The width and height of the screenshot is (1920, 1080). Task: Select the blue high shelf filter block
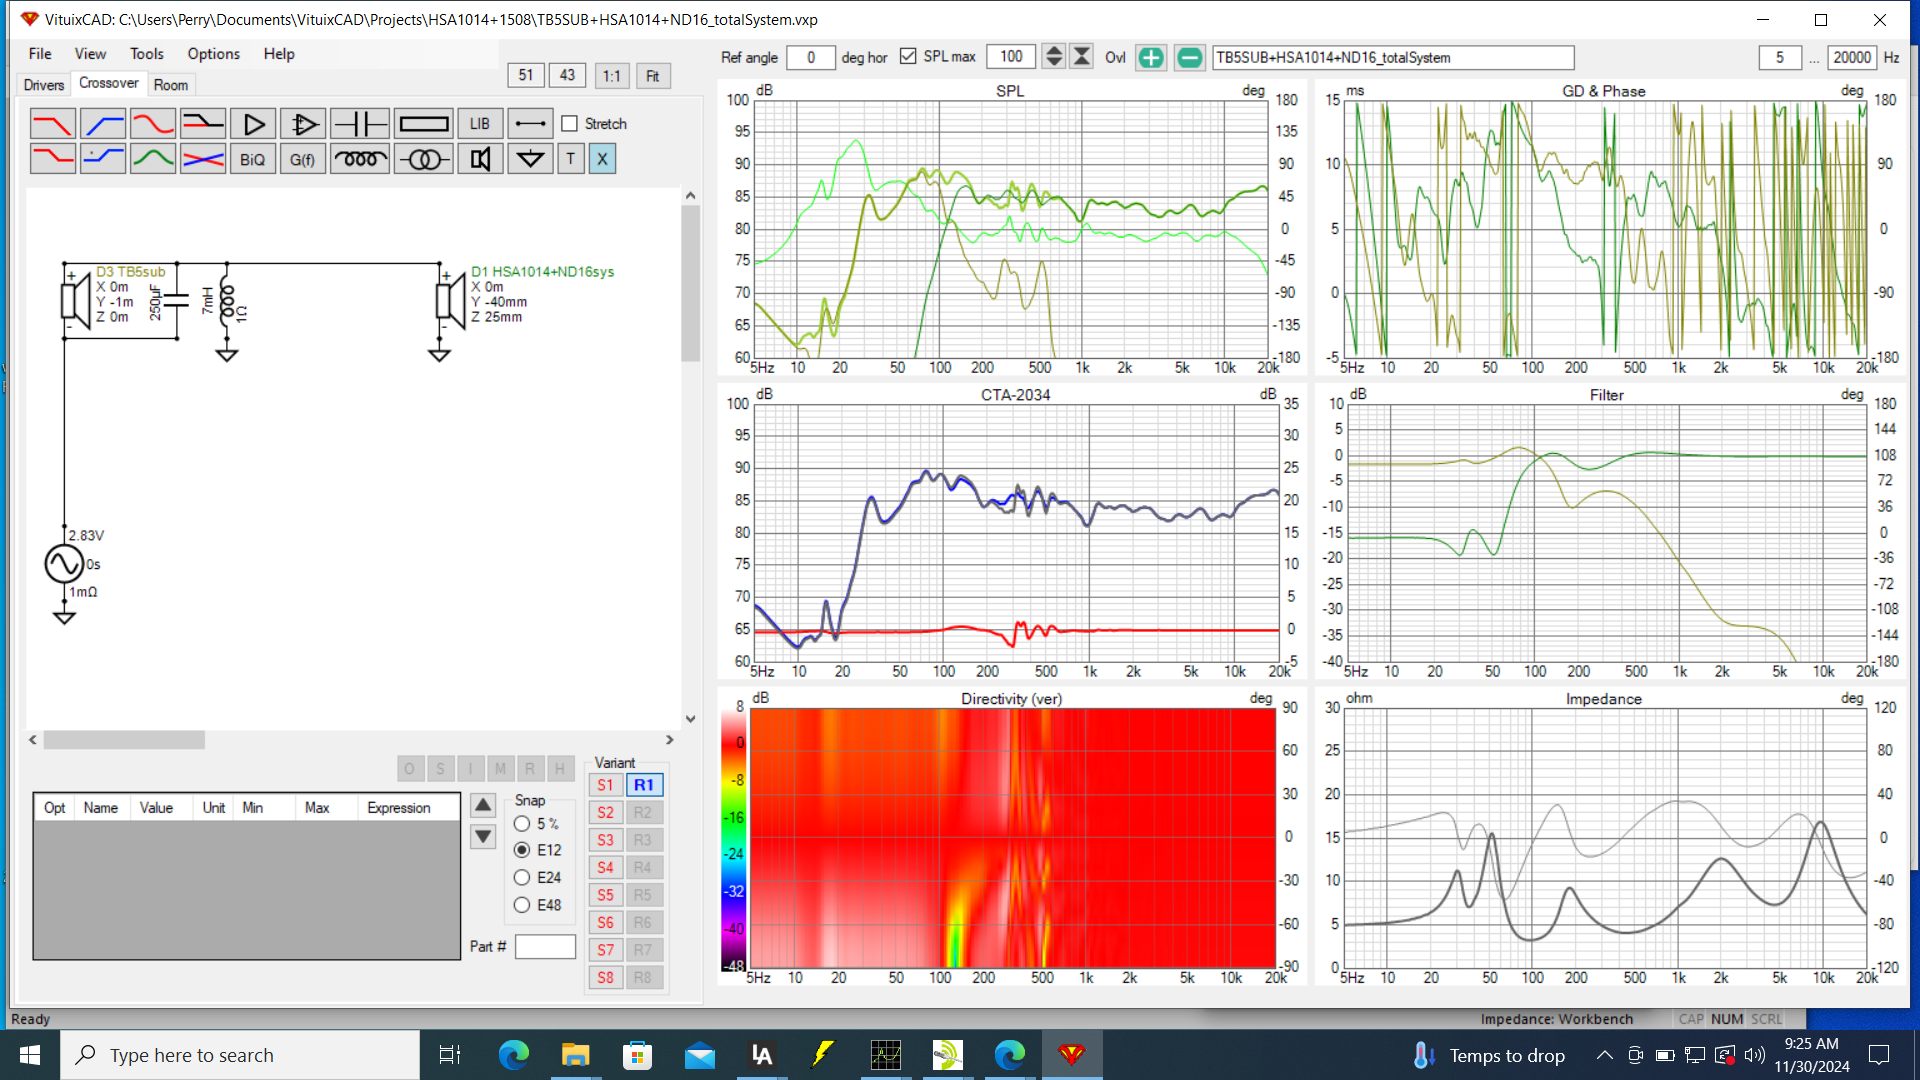click(x=103, y=159)
